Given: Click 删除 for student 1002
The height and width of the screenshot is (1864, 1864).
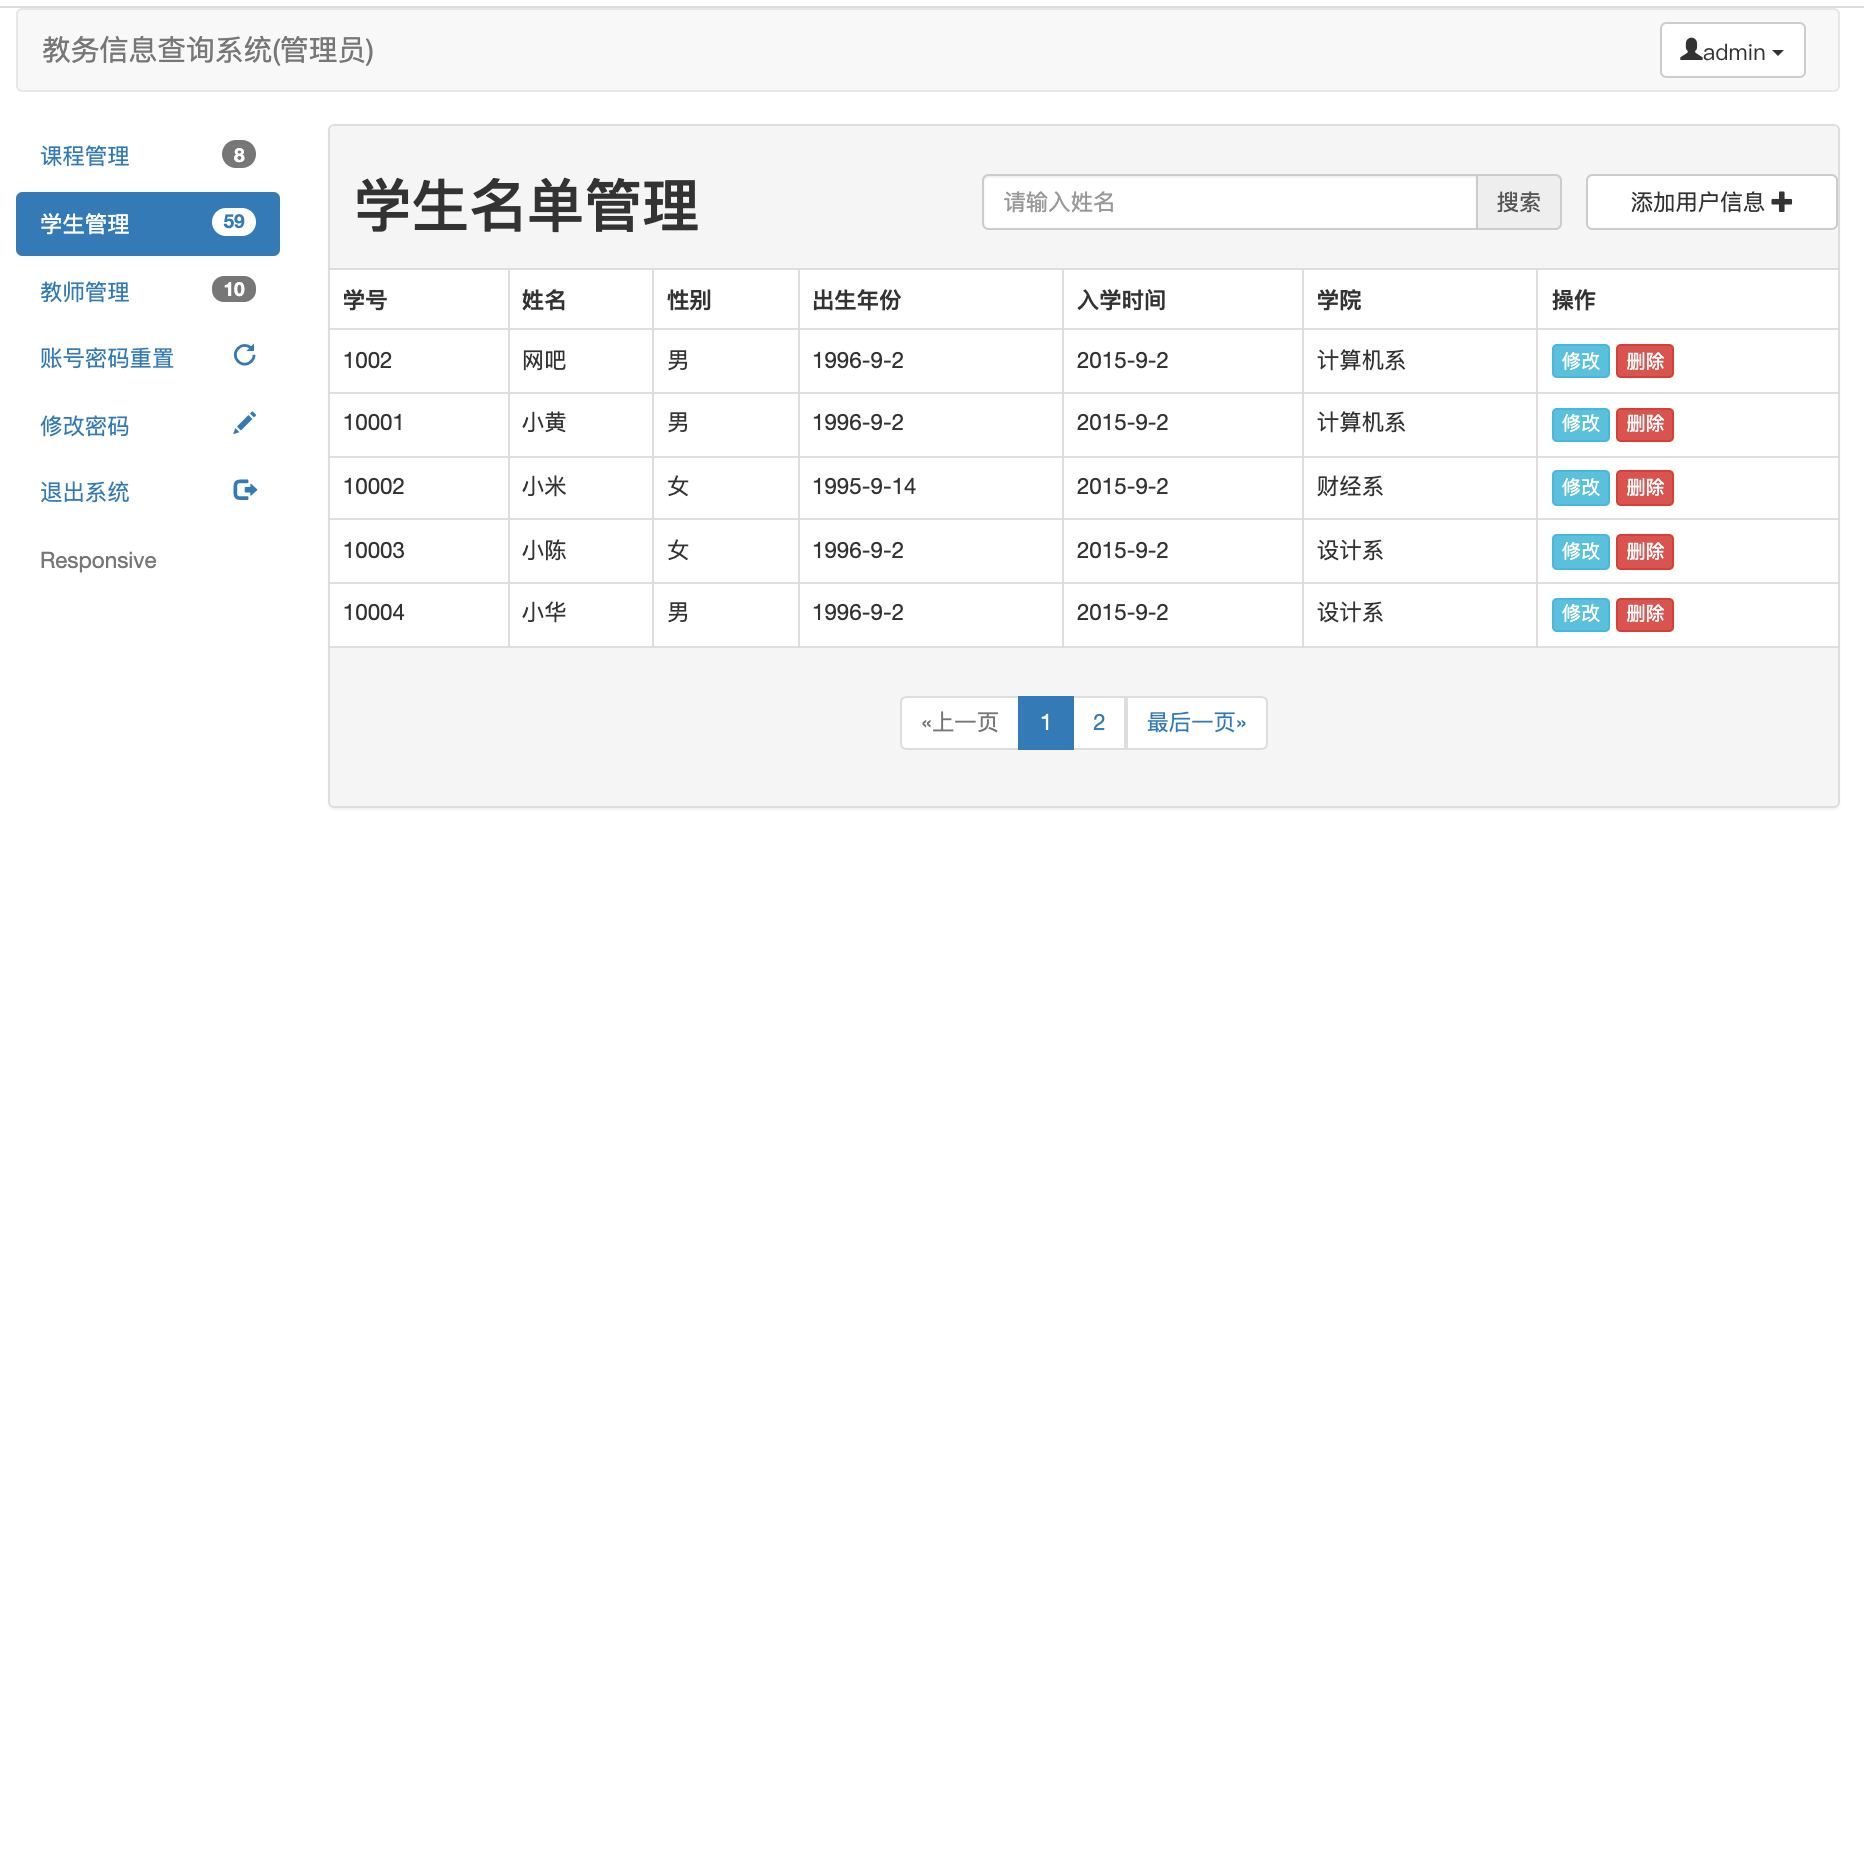Looking at the screenshot, I should [x=1645, y=361].
